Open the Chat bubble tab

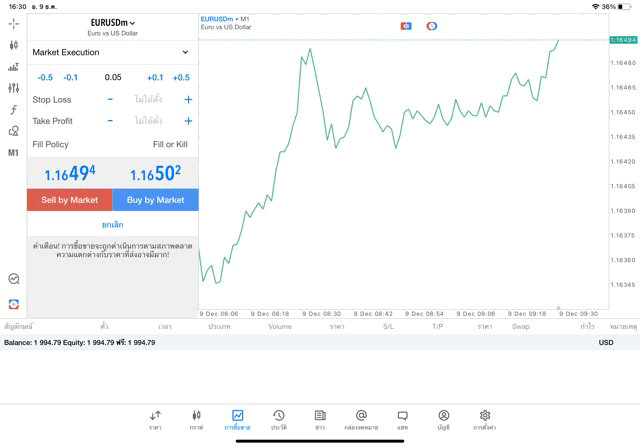click(402, 419)
